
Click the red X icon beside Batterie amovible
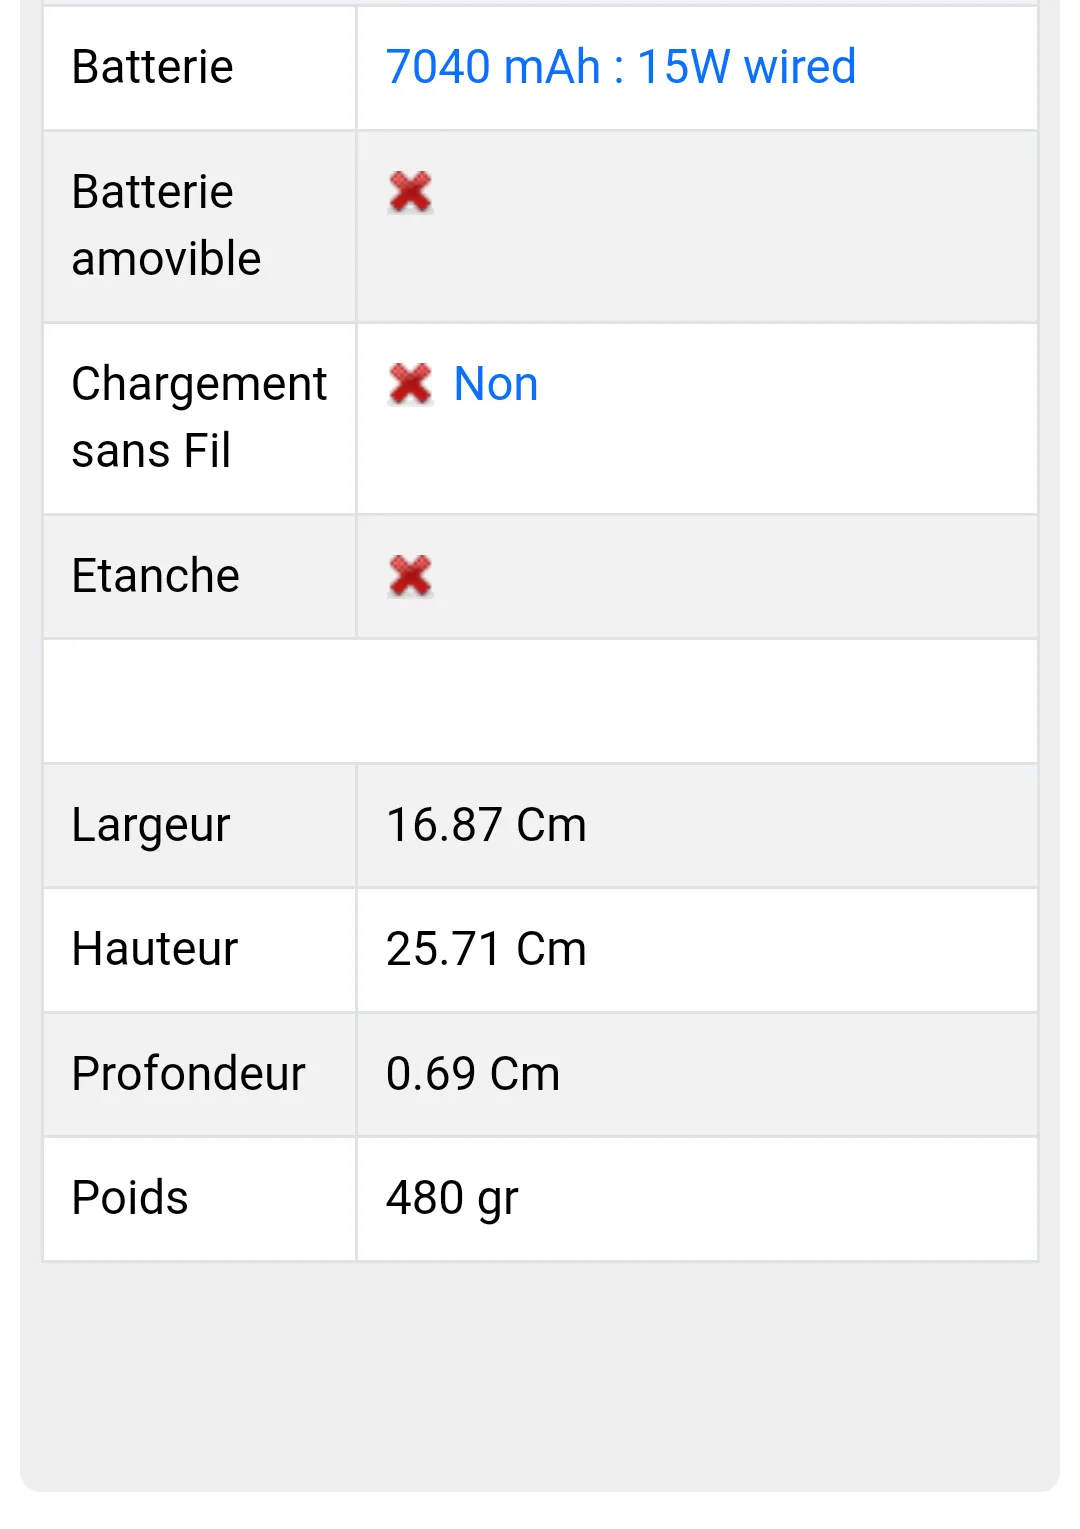click(x=410, y=192)
